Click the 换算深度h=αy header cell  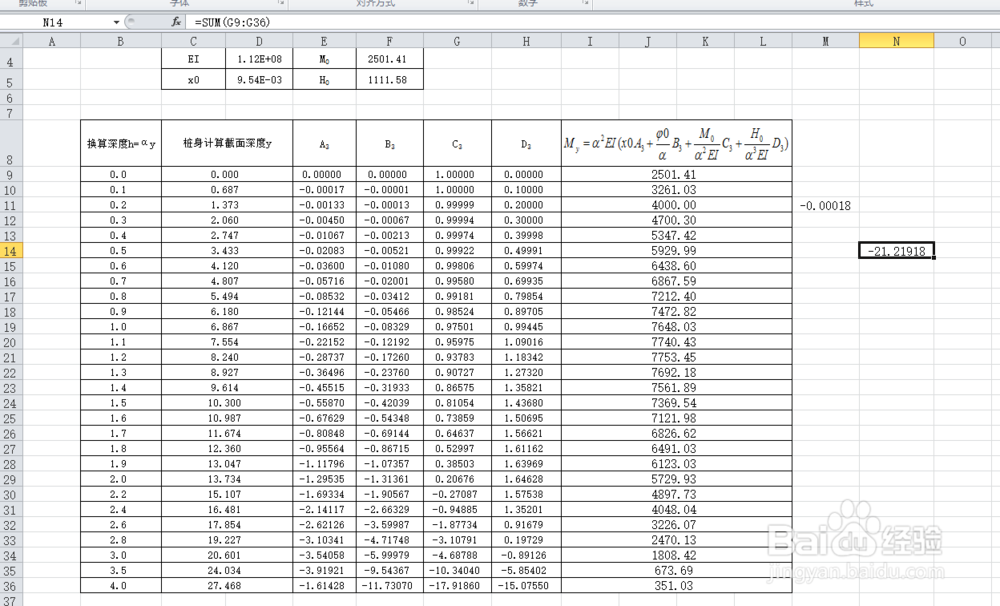[x=121, y=144]
